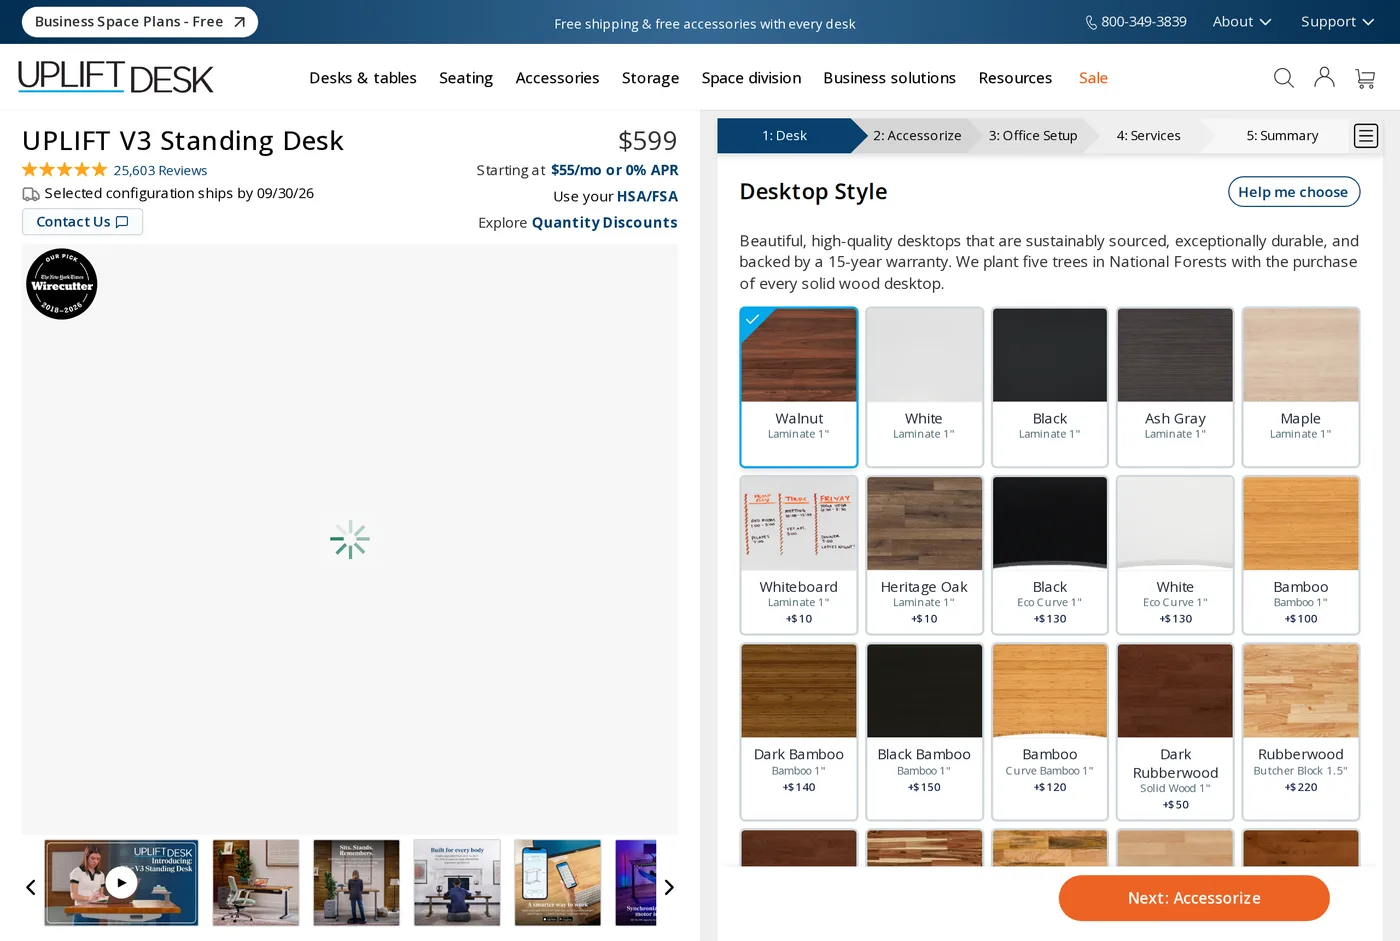1400x941 pixels.
Task: Select Maple Laminate desktop swatch
Action: pyautogui.click(x=1301, y=387)
